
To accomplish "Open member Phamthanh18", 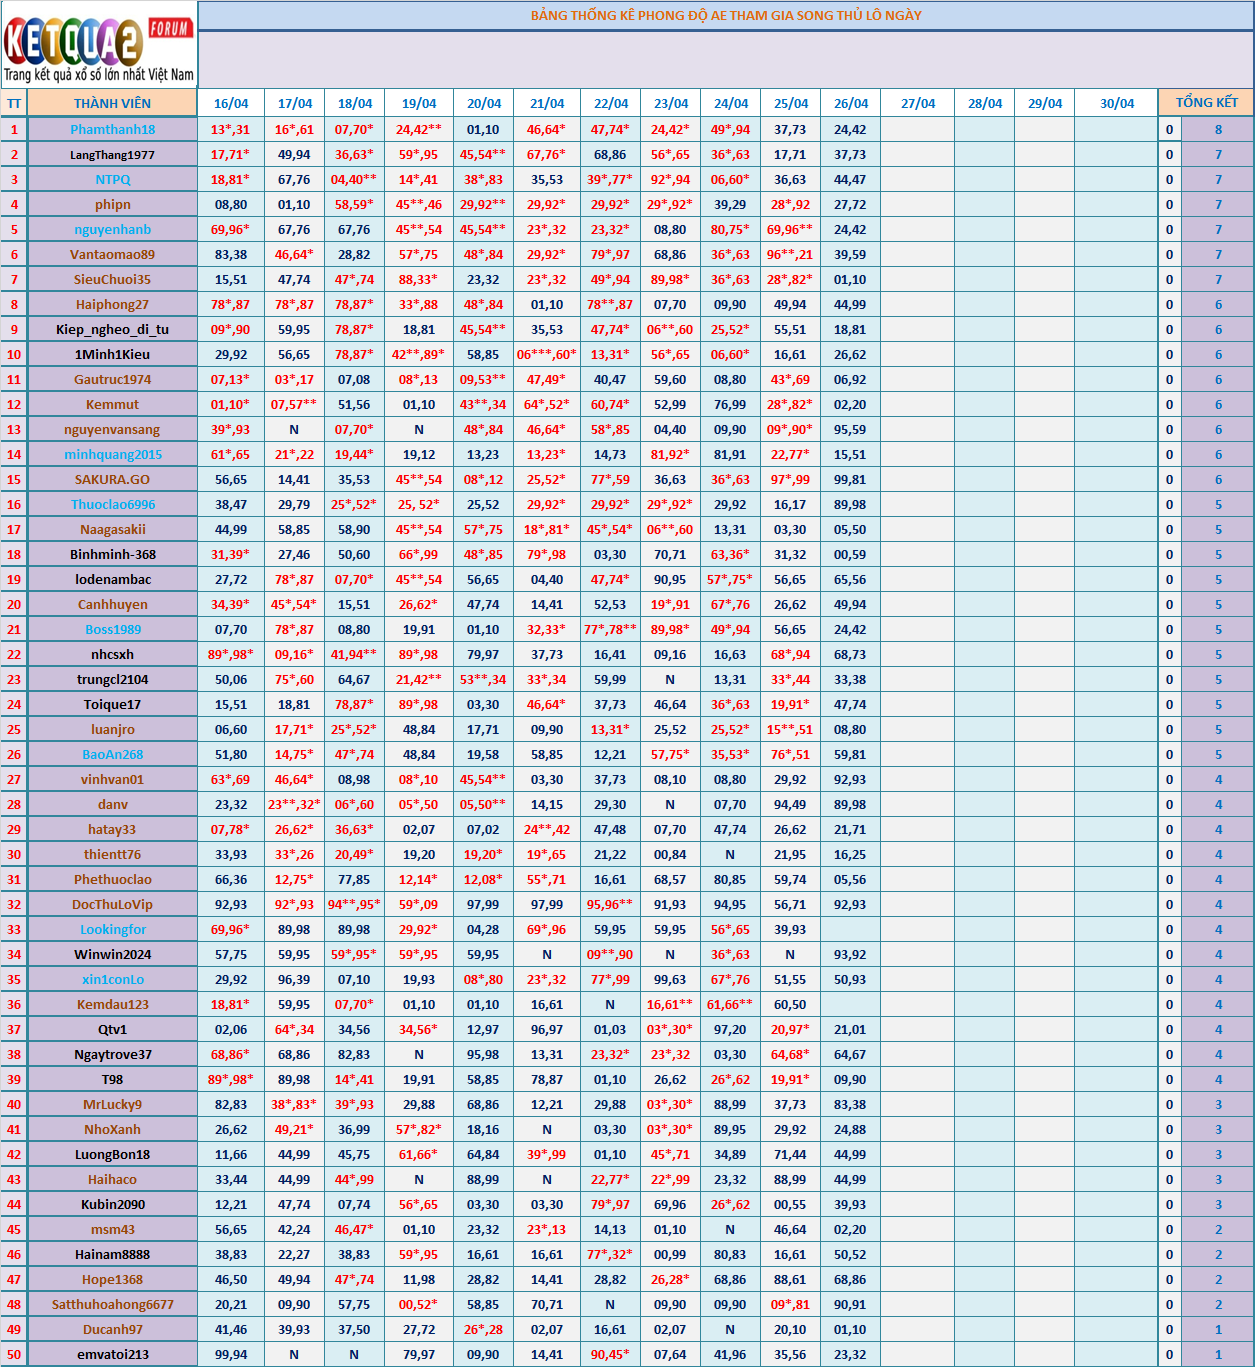I will [112, 129].
